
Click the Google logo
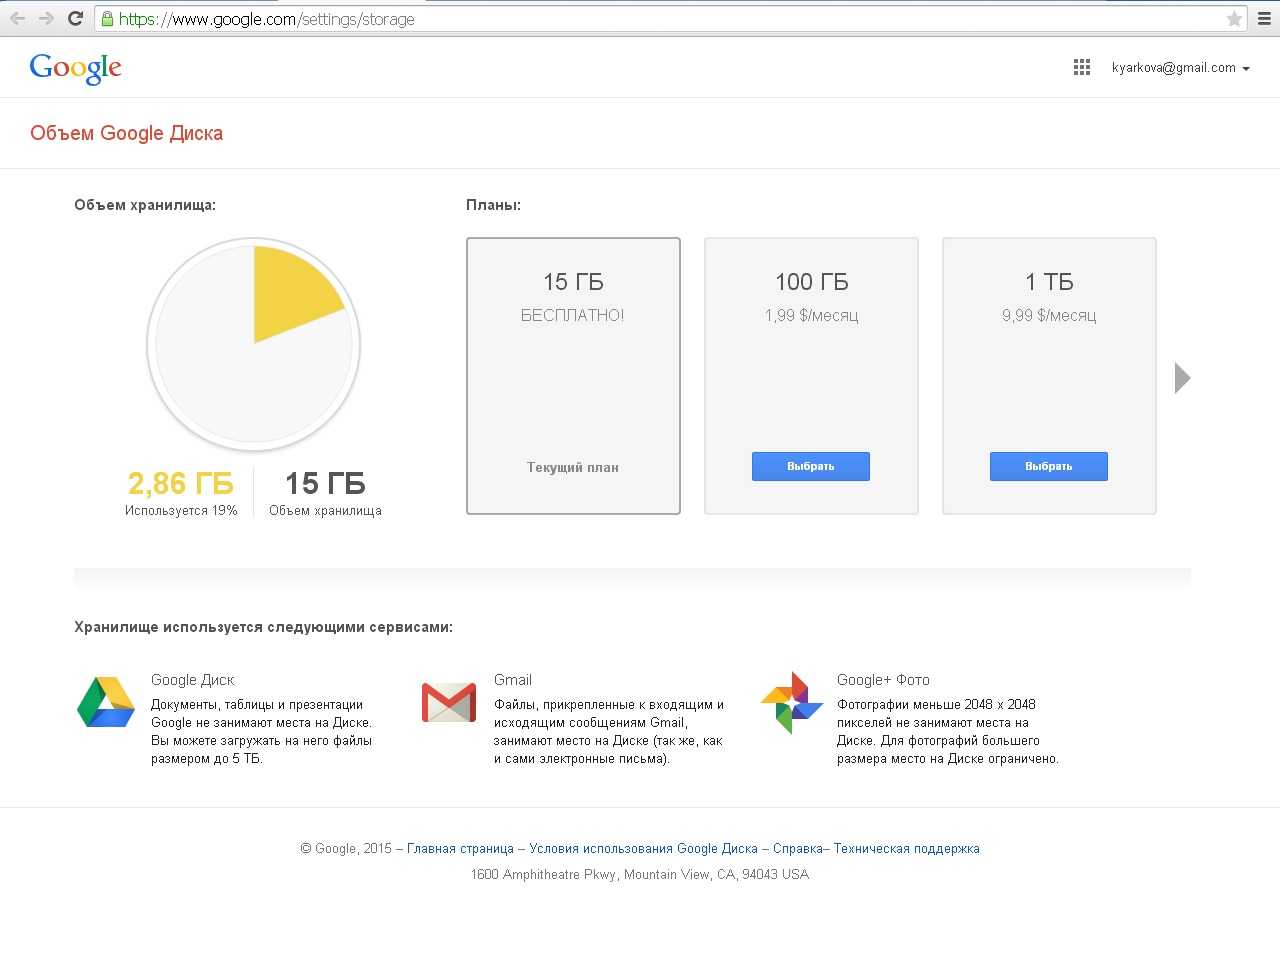coord(75,68)
